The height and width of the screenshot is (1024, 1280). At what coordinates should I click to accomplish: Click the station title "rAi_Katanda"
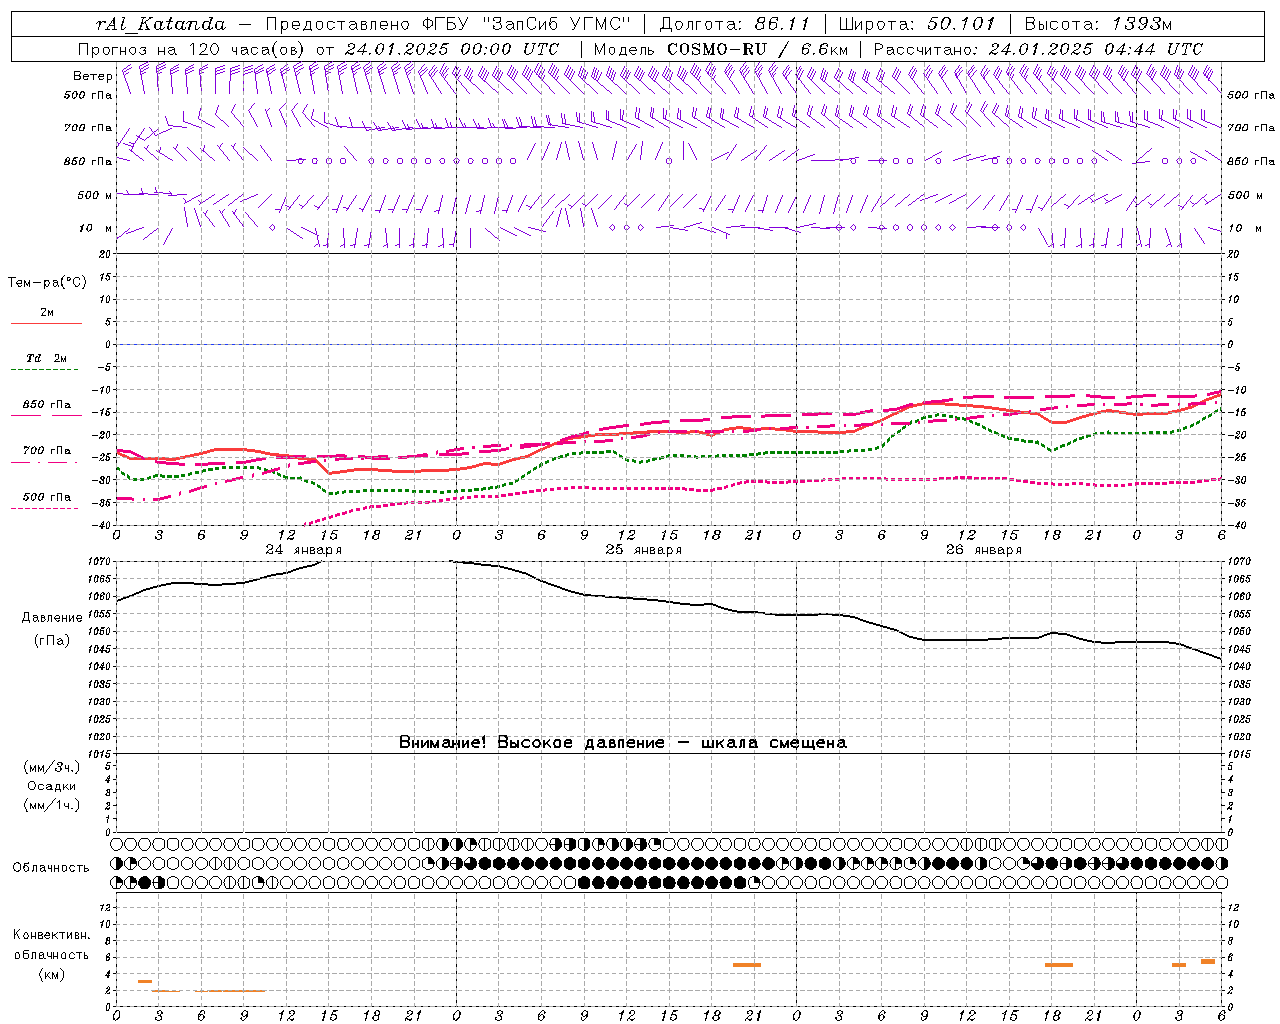point(161,24)
